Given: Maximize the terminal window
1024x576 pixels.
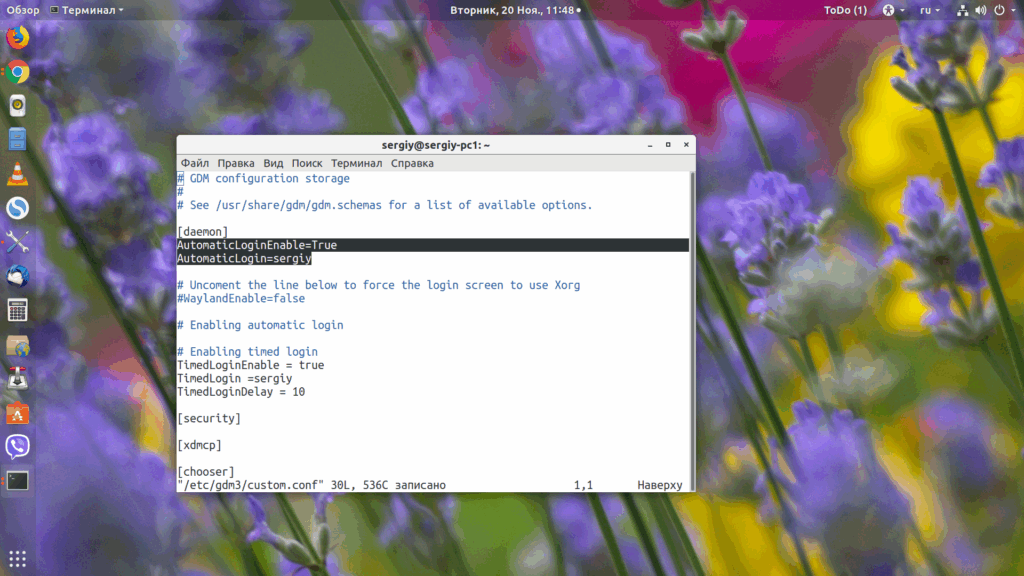Looking at the screenshot, I should pyautogui.click(x=668, y=145).
